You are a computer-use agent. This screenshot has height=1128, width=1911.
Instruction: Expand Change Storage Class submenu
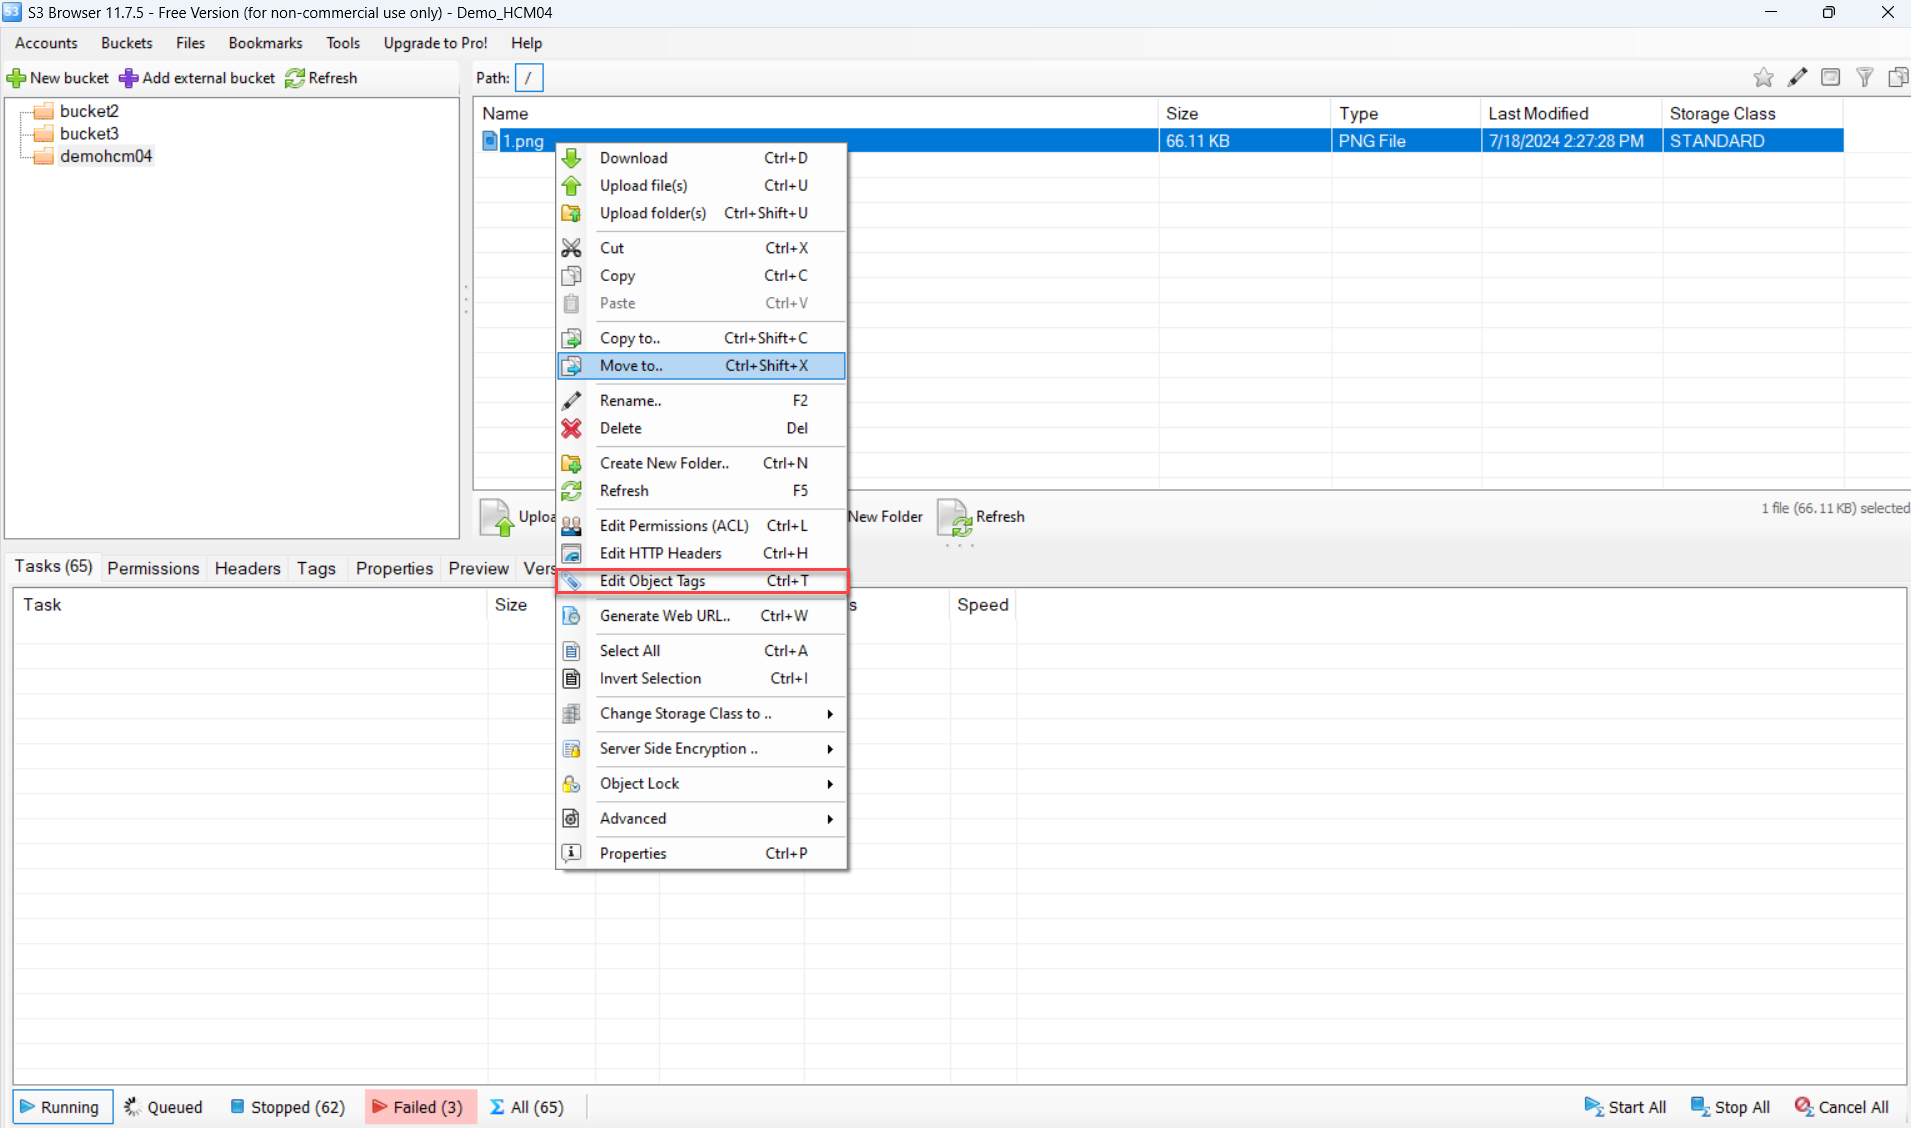tap(829, 714)
